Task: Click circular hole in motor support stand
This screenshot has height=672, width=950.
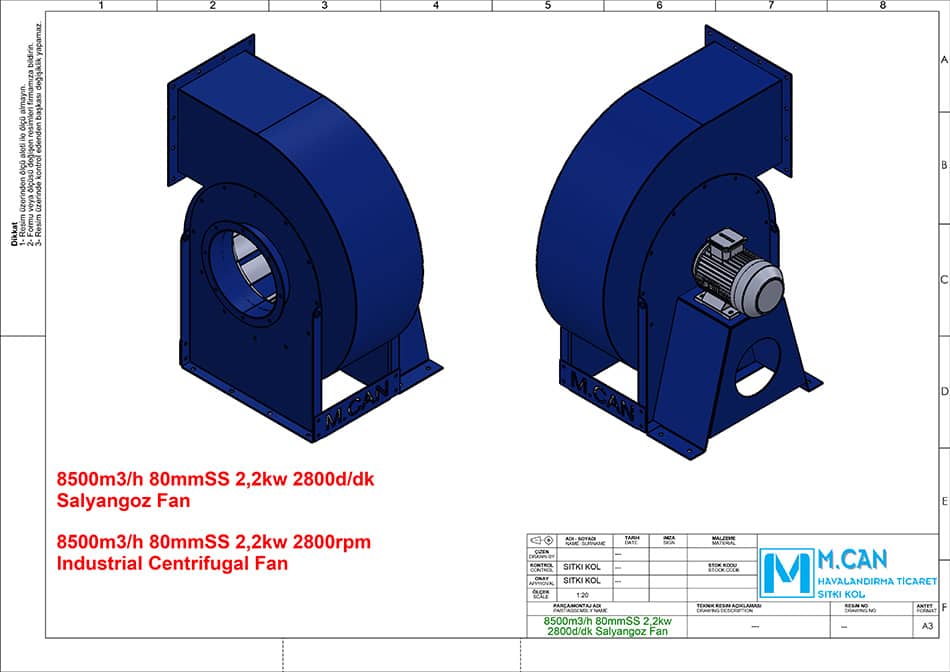Action: click(x=762, y=365)
